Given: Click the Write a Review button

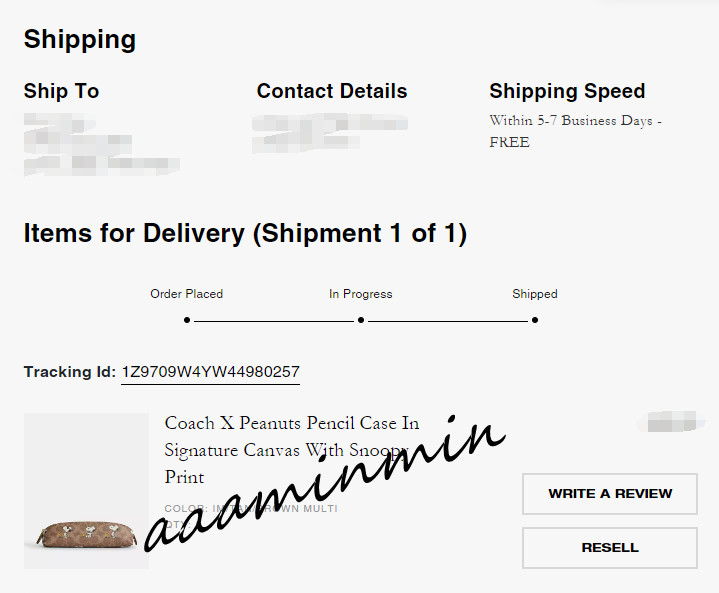Looking at the screenshot, I should (610, 494).
